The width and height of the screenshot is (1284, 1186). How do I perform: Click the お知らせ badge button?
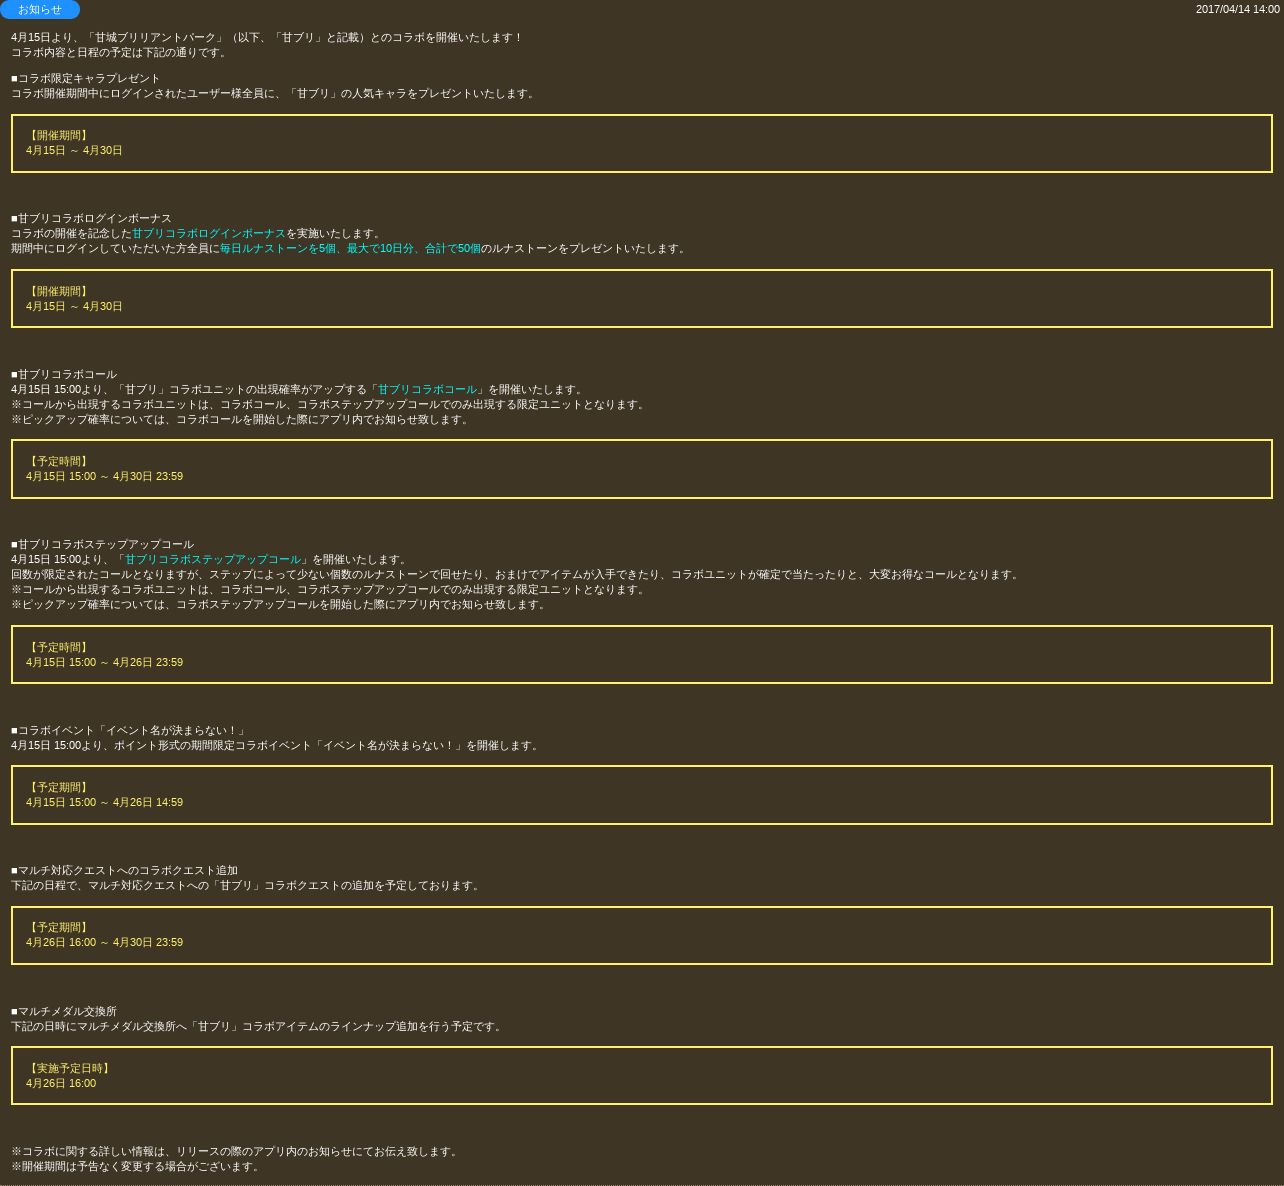pyautogui.click(x=40, y=9)
